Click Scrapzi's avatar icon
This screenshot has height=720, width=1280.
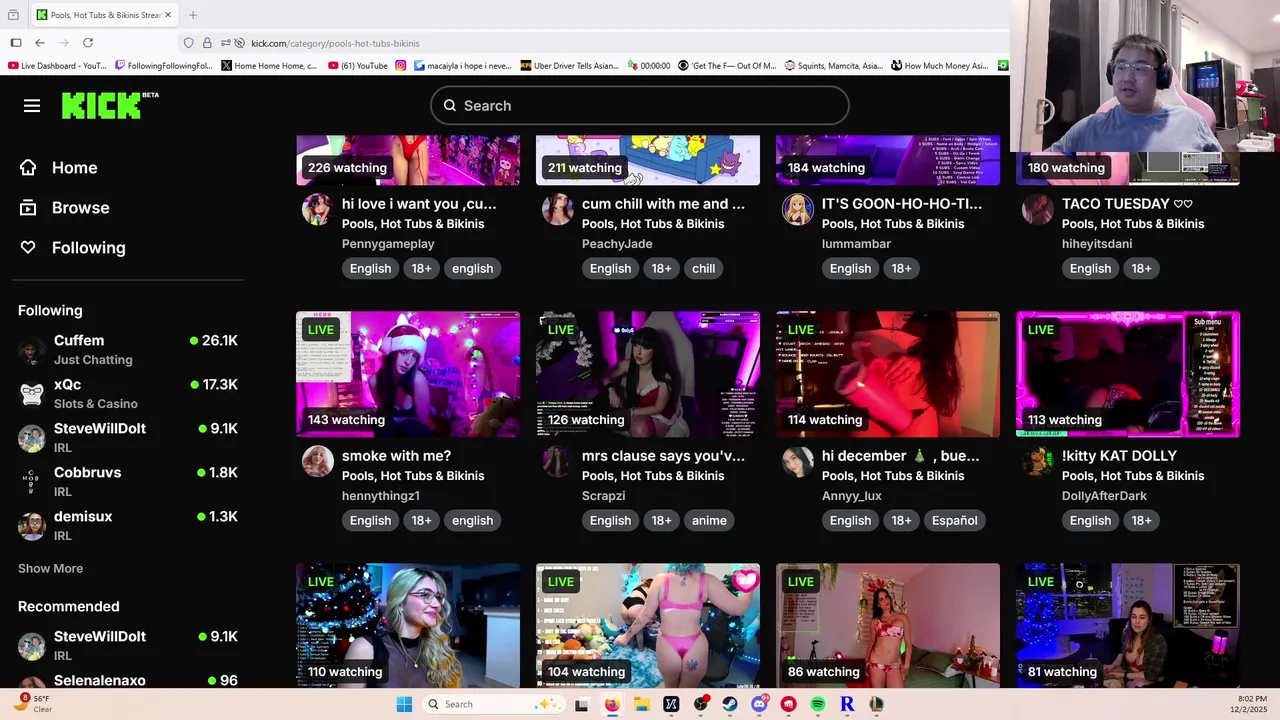tap(557, 461)
